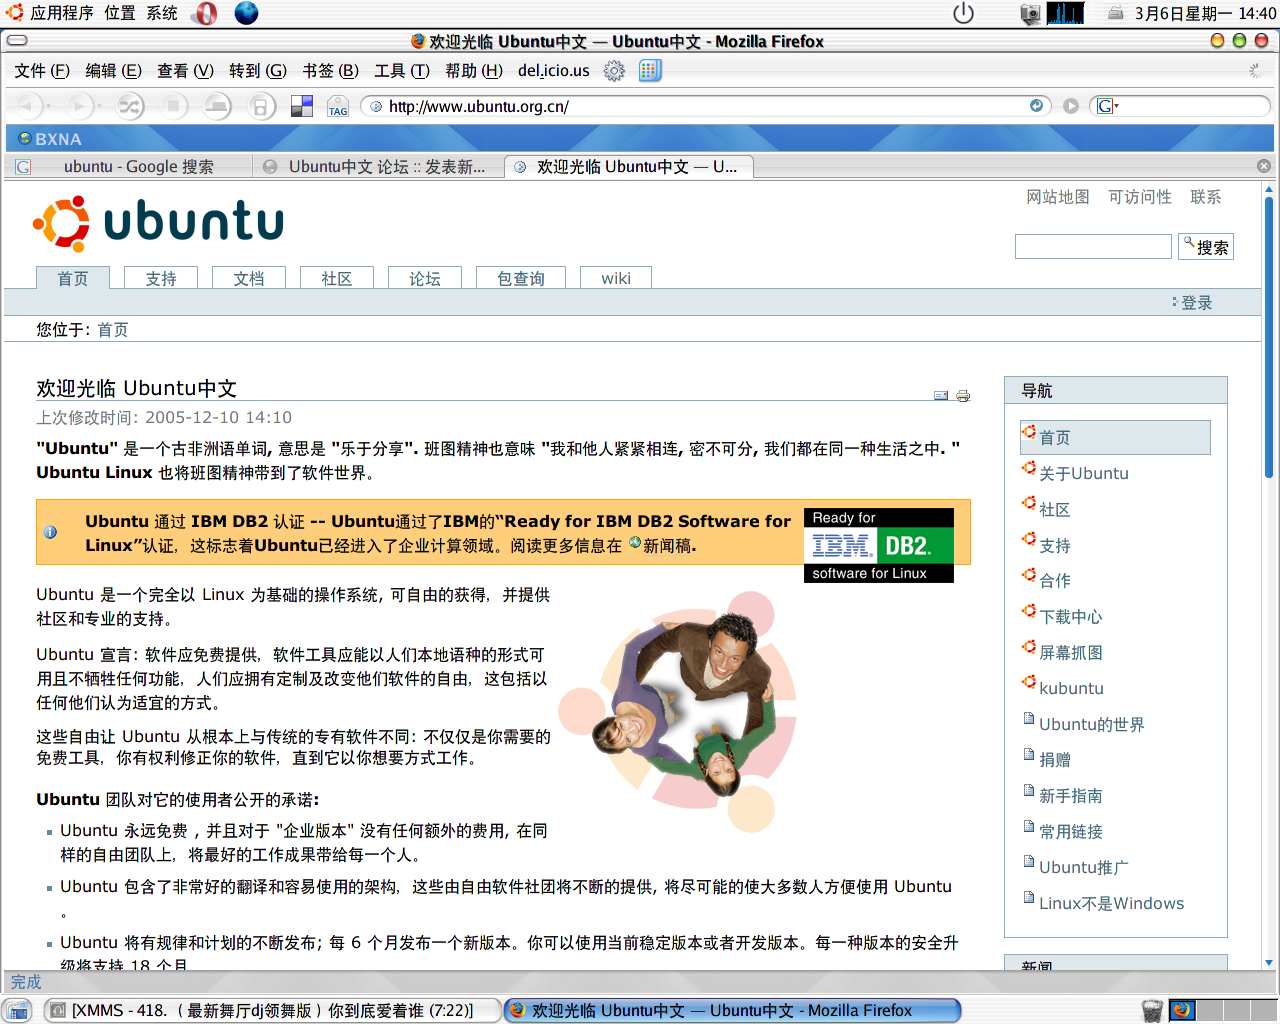Image resolution: width=1280 pixels, height=1024 pixels.
Task: Click the Stop loading toolbar button
Action: point(173,105)
